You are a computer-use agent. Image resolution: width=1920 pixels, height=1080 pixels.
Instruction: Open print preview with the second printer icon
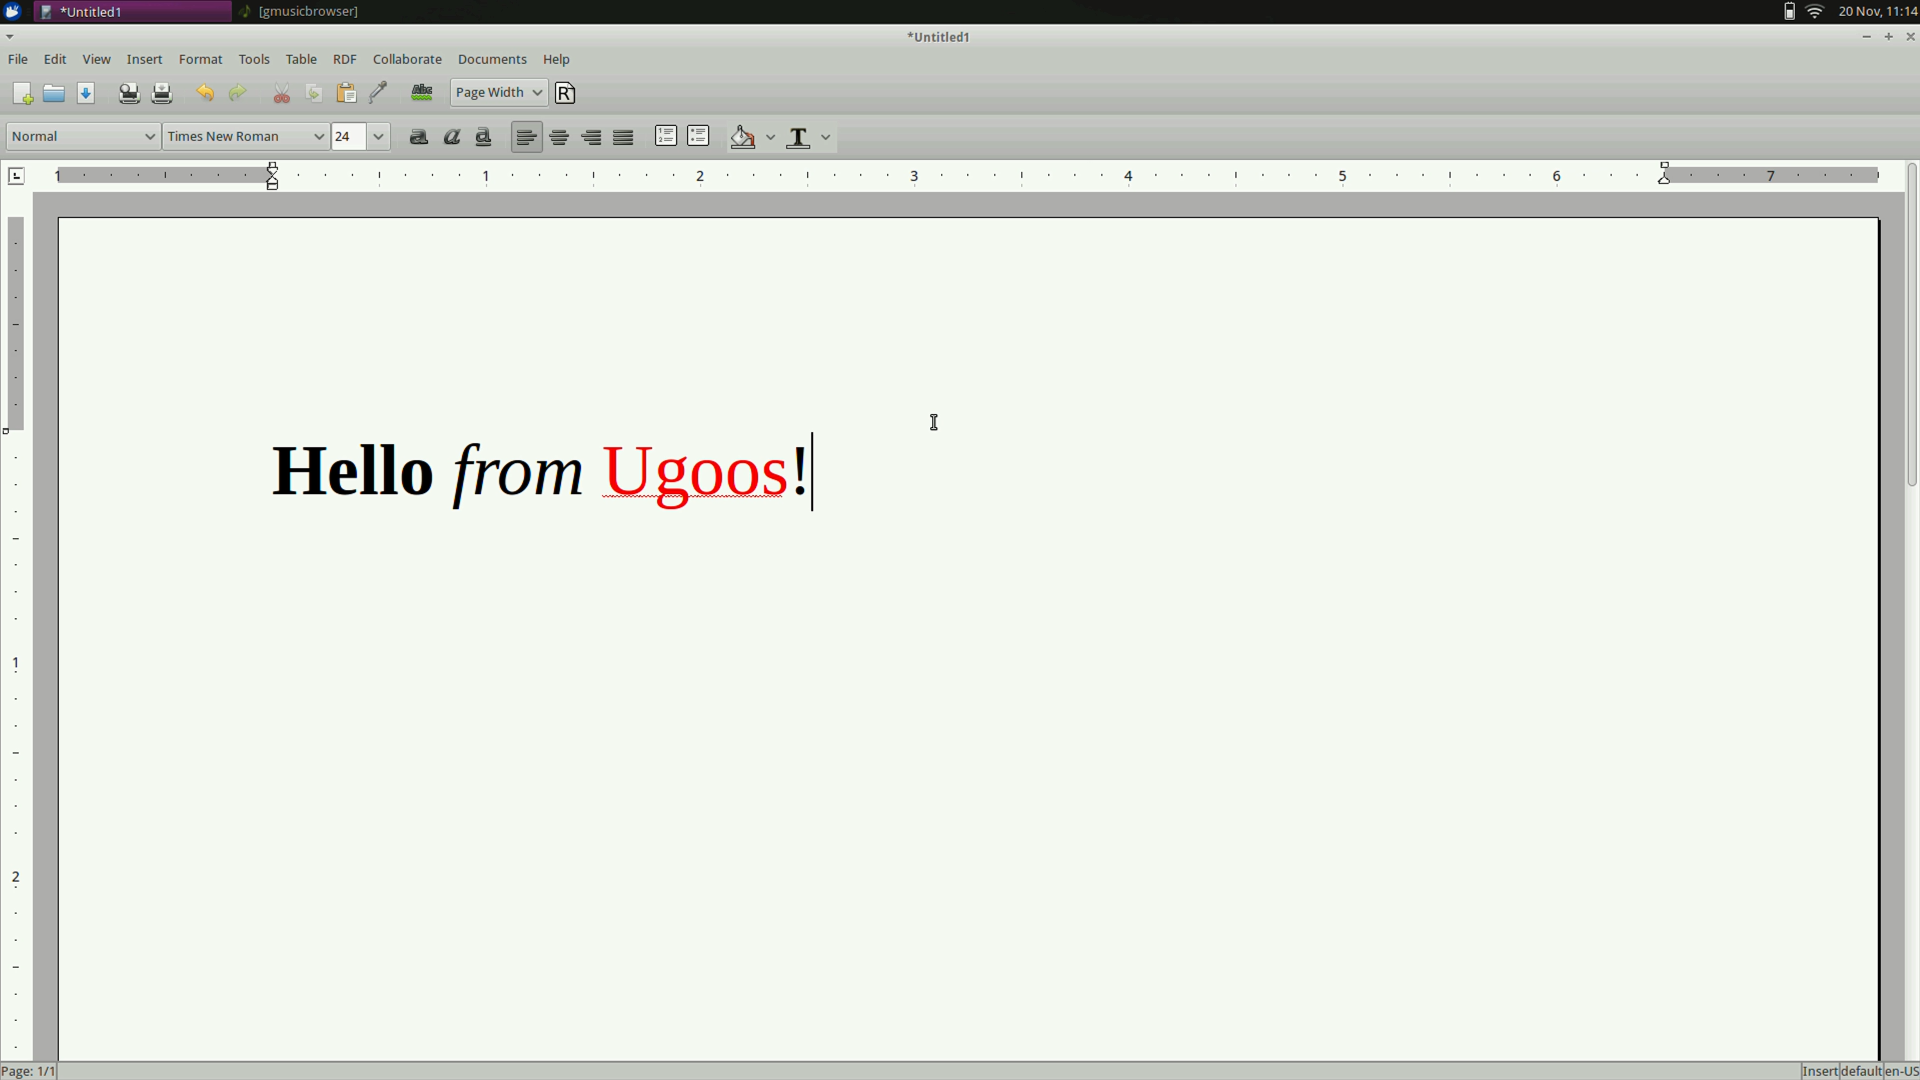coord(162,93)
